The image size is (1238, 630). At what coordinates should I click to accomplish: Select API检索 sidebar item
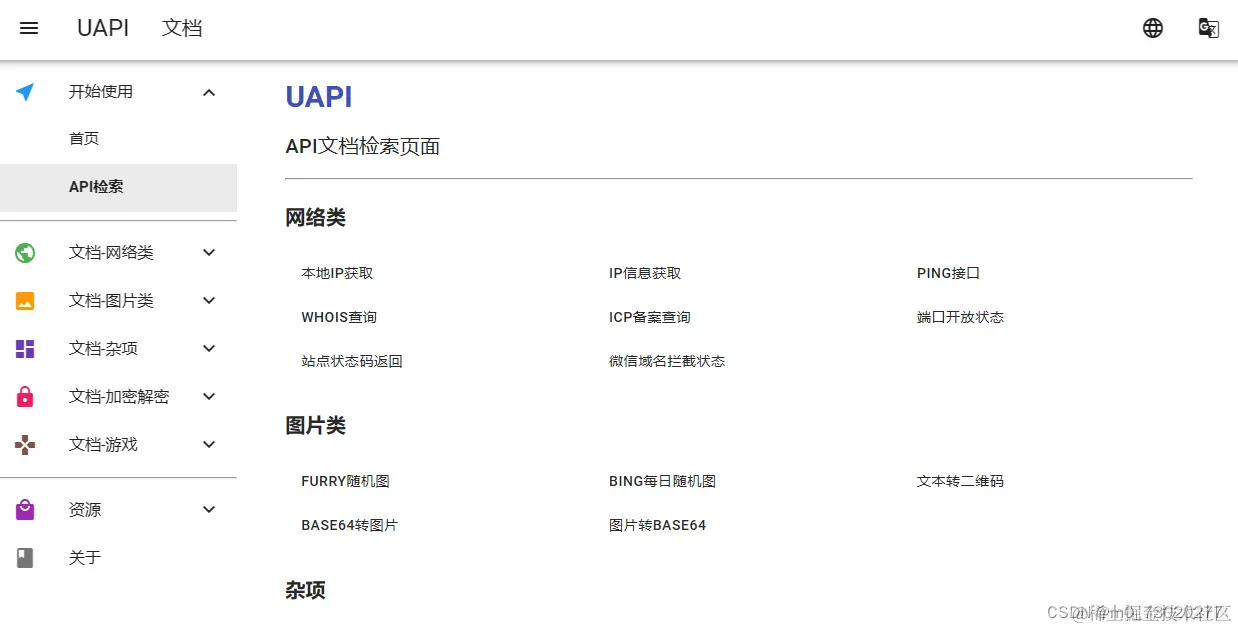118,187
